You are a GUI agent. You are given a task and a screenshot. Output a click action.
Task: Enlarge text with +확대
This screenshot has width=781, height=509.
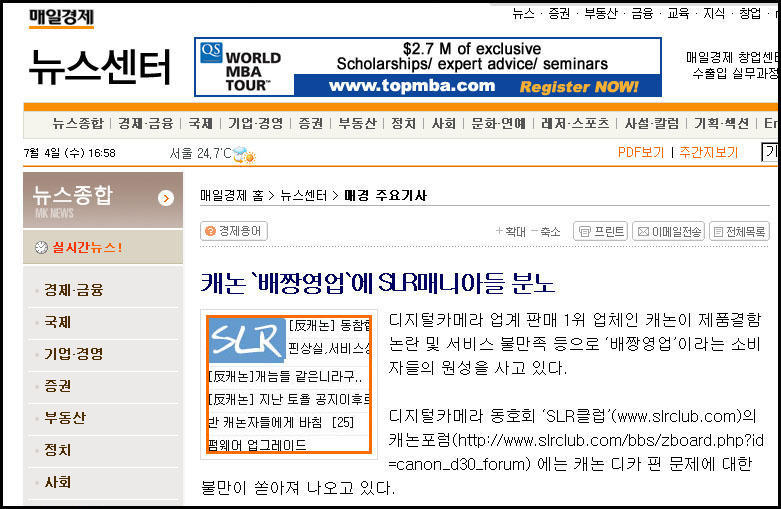pos(511,231)
